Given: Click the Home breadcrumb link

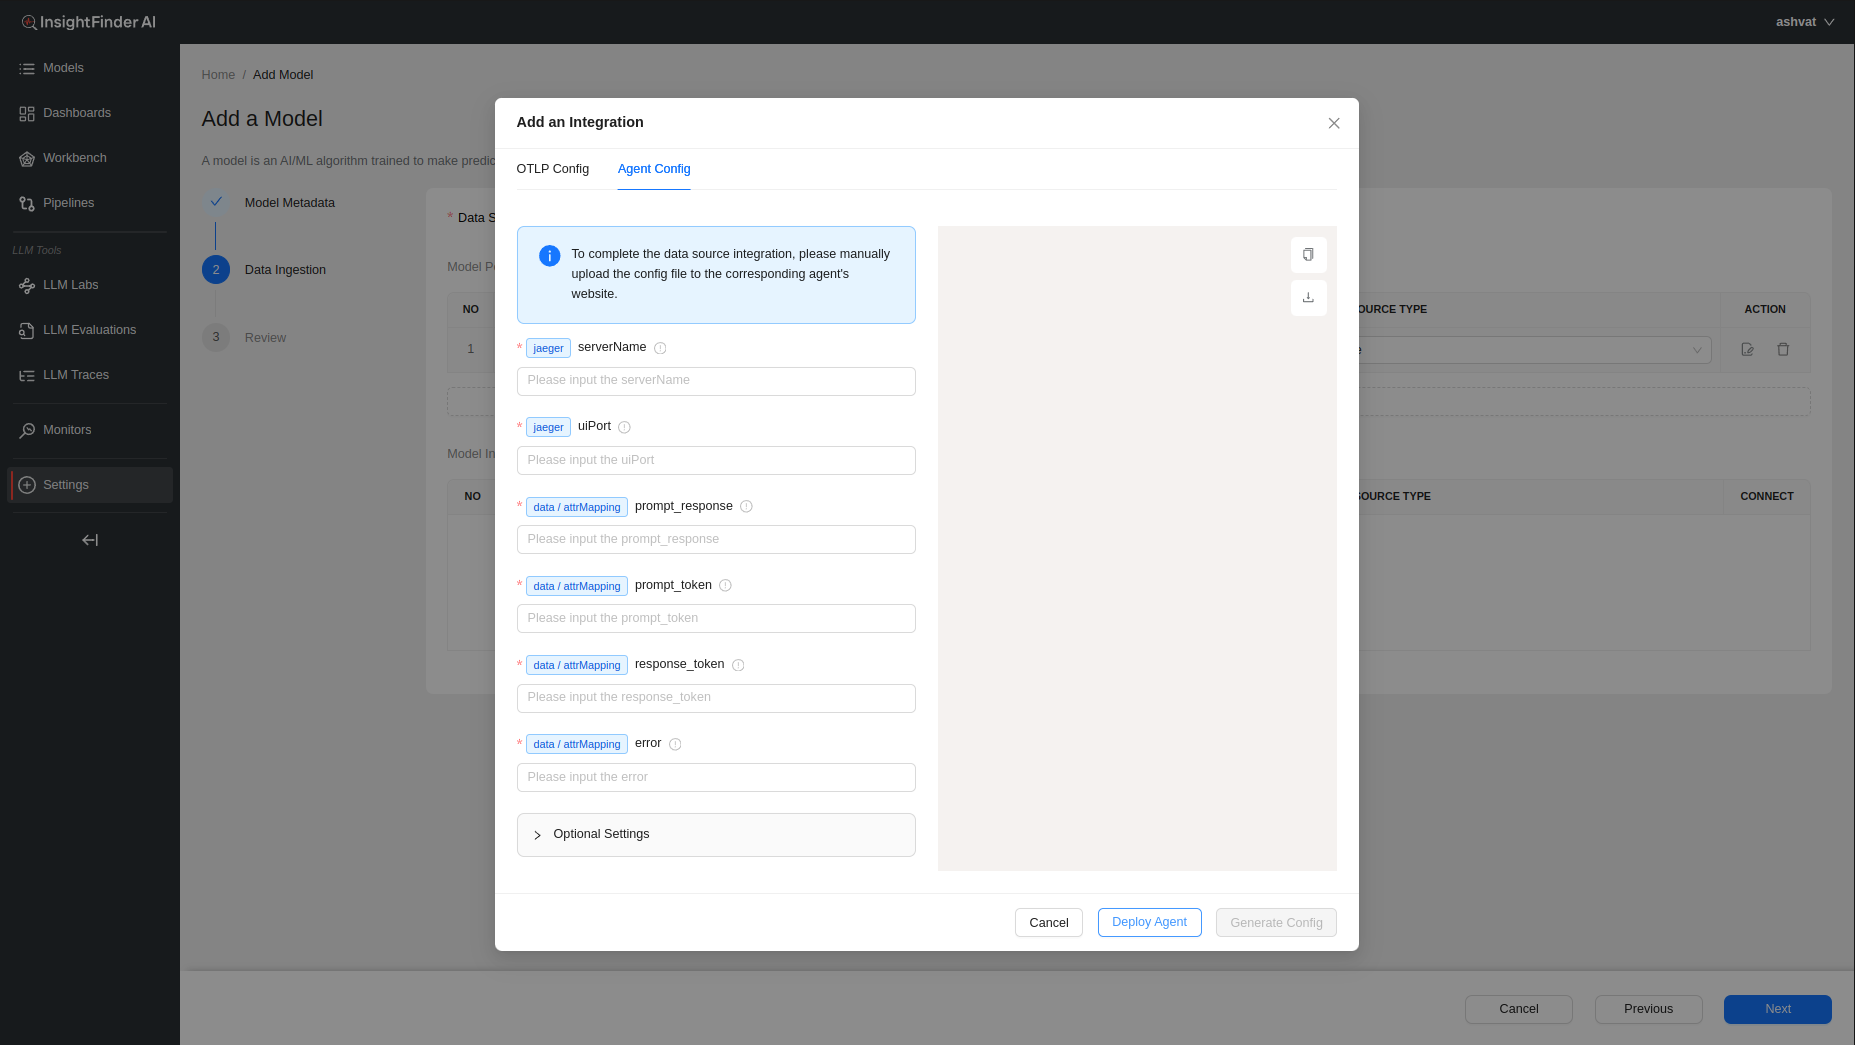Looking at the screenshot, I should pos(218,75).
